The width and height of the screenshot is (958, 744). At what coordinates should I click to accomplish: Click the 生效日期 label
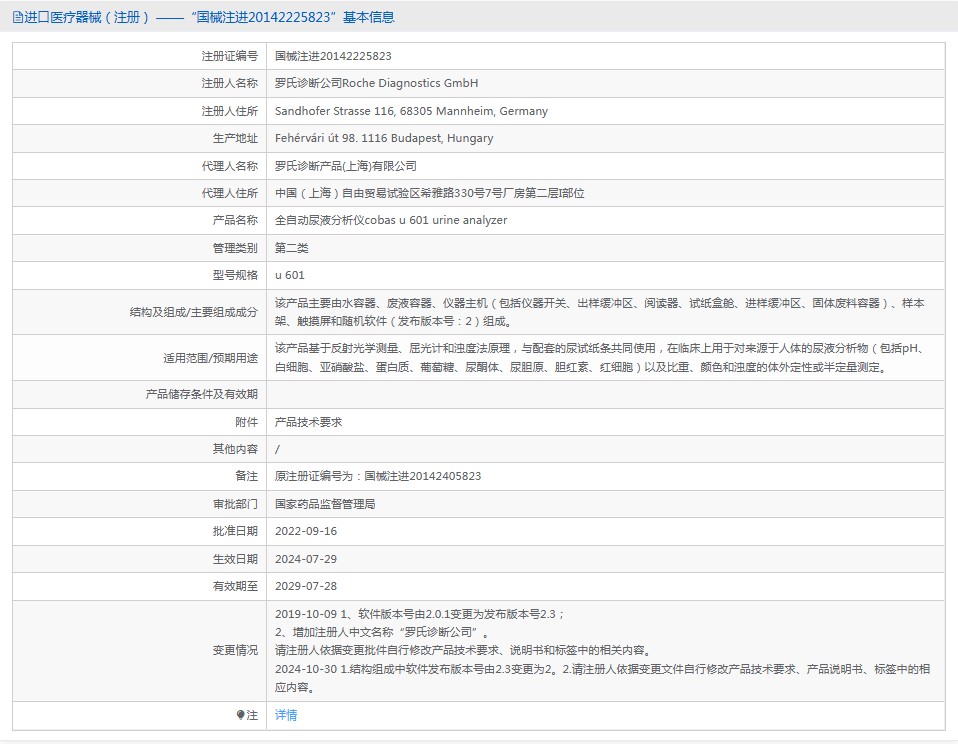pyautogui.click(x=235, y=559)
